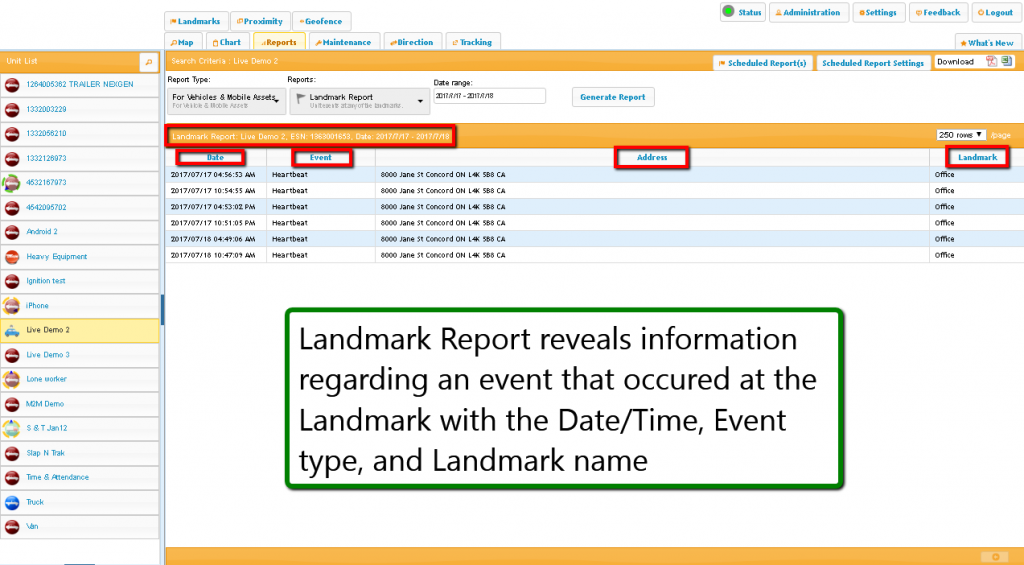
Task: Click the icon beside unit 1332126973
Action: (x=12, y=159)
